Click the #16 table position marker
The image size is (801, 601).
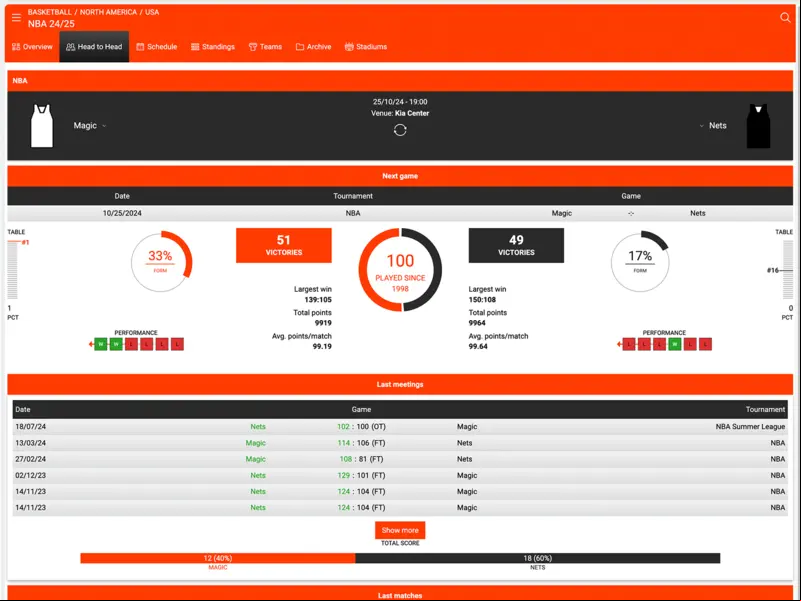click(773, 270)
